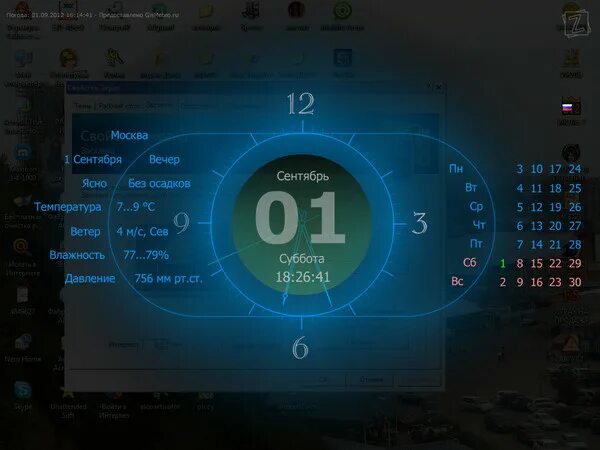Select calendar date 27

[575, 226]
